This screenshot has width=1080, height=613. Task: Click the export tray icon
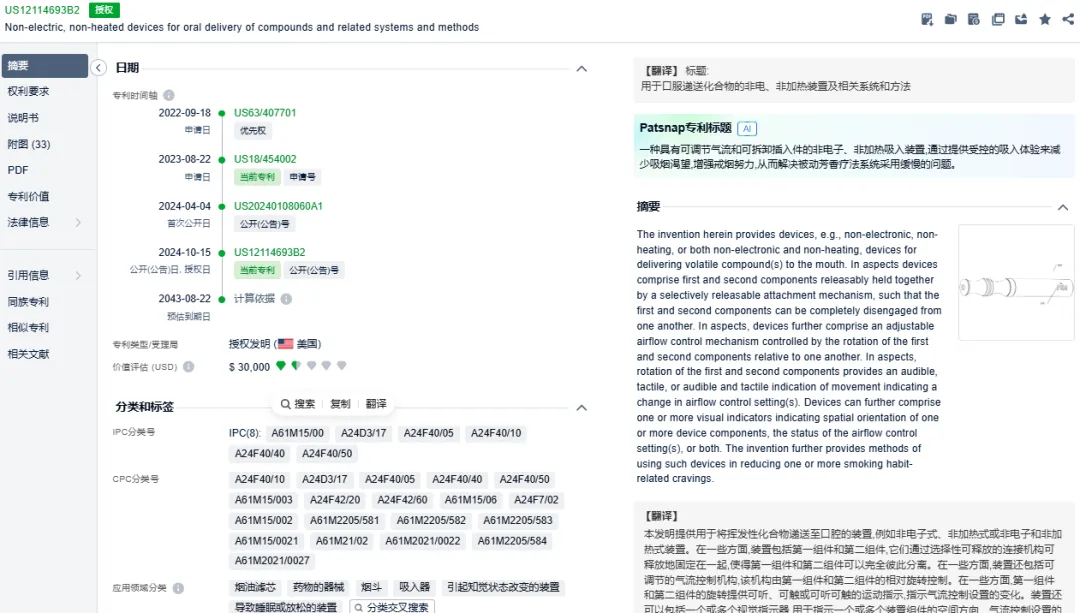(x=1021, y=19)
